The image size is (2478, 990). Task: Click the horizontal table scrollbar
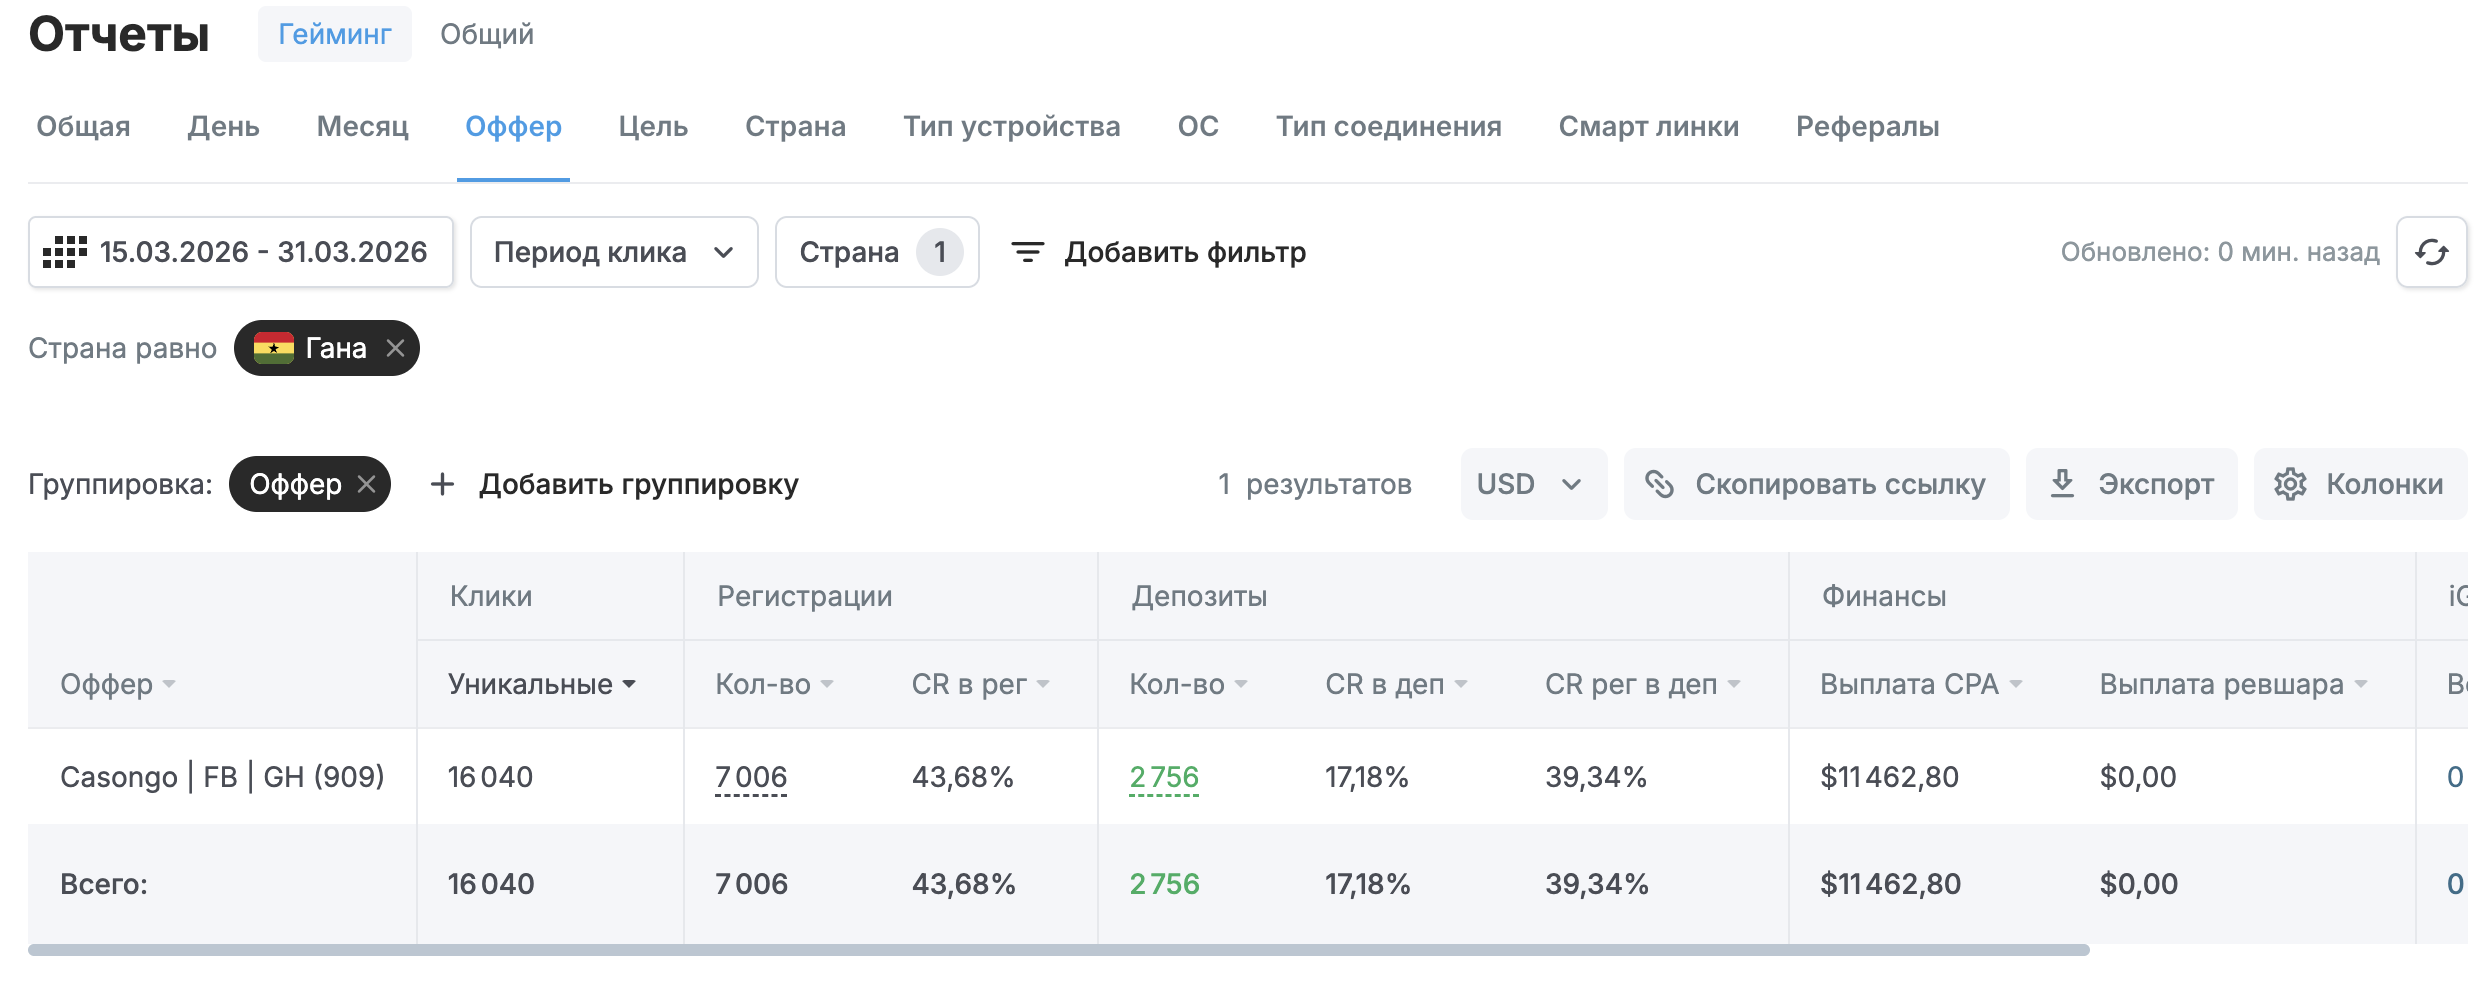pyautogui.click(x=1058, y=950)
